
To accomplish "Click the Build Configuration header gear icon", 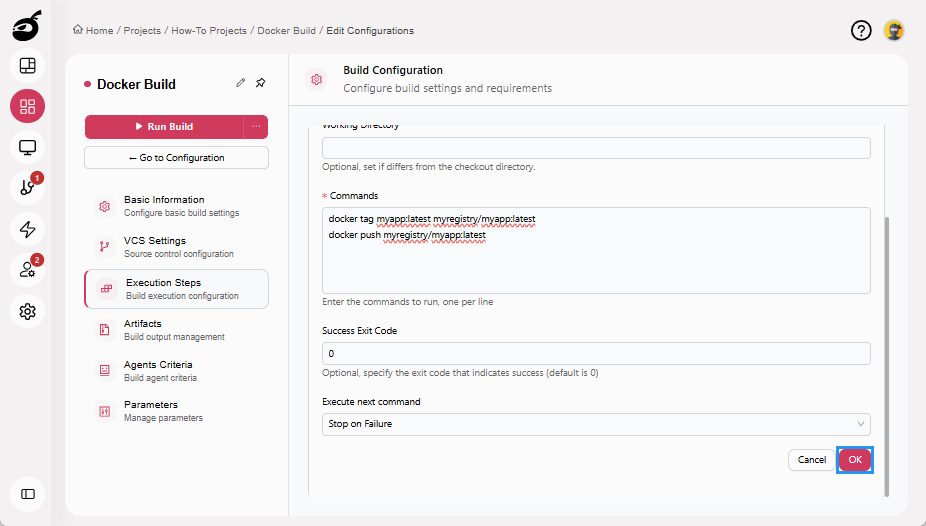I will tap(317, 79).
